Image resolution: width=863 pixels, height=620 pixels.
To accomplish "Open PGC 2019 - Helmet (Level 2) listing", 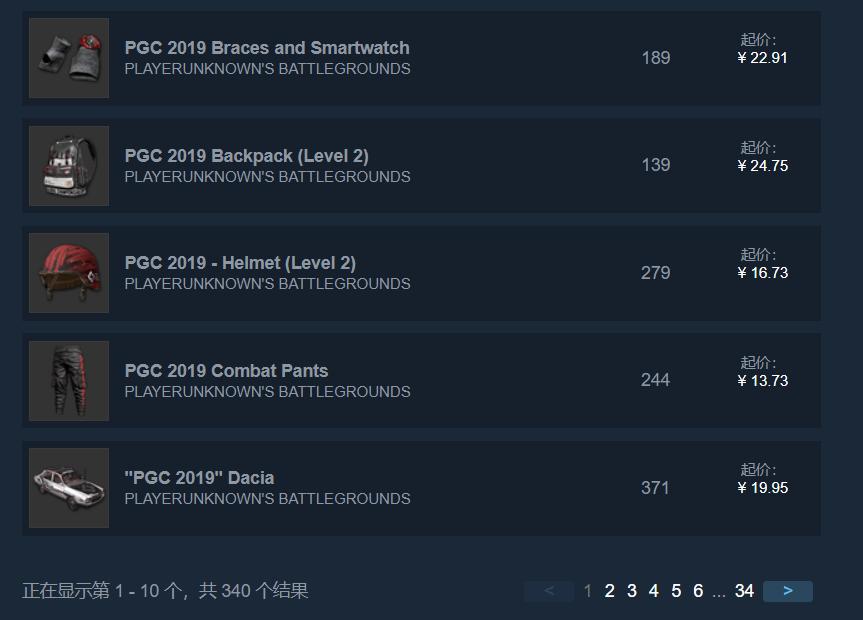I will 240,263.
